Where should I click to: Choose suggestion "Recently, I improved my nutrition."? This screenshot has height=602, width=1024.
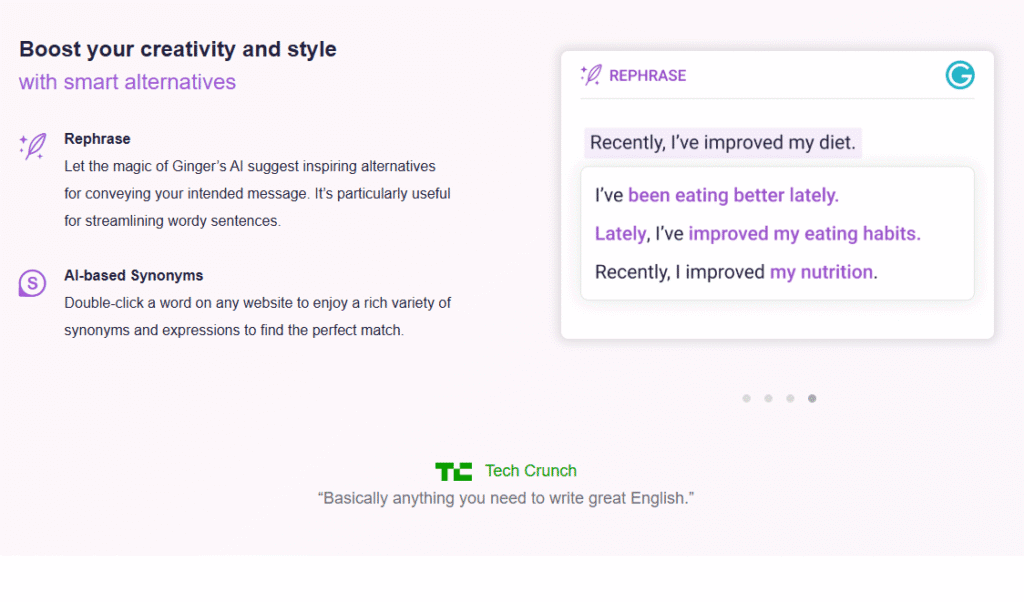[736, 272]
